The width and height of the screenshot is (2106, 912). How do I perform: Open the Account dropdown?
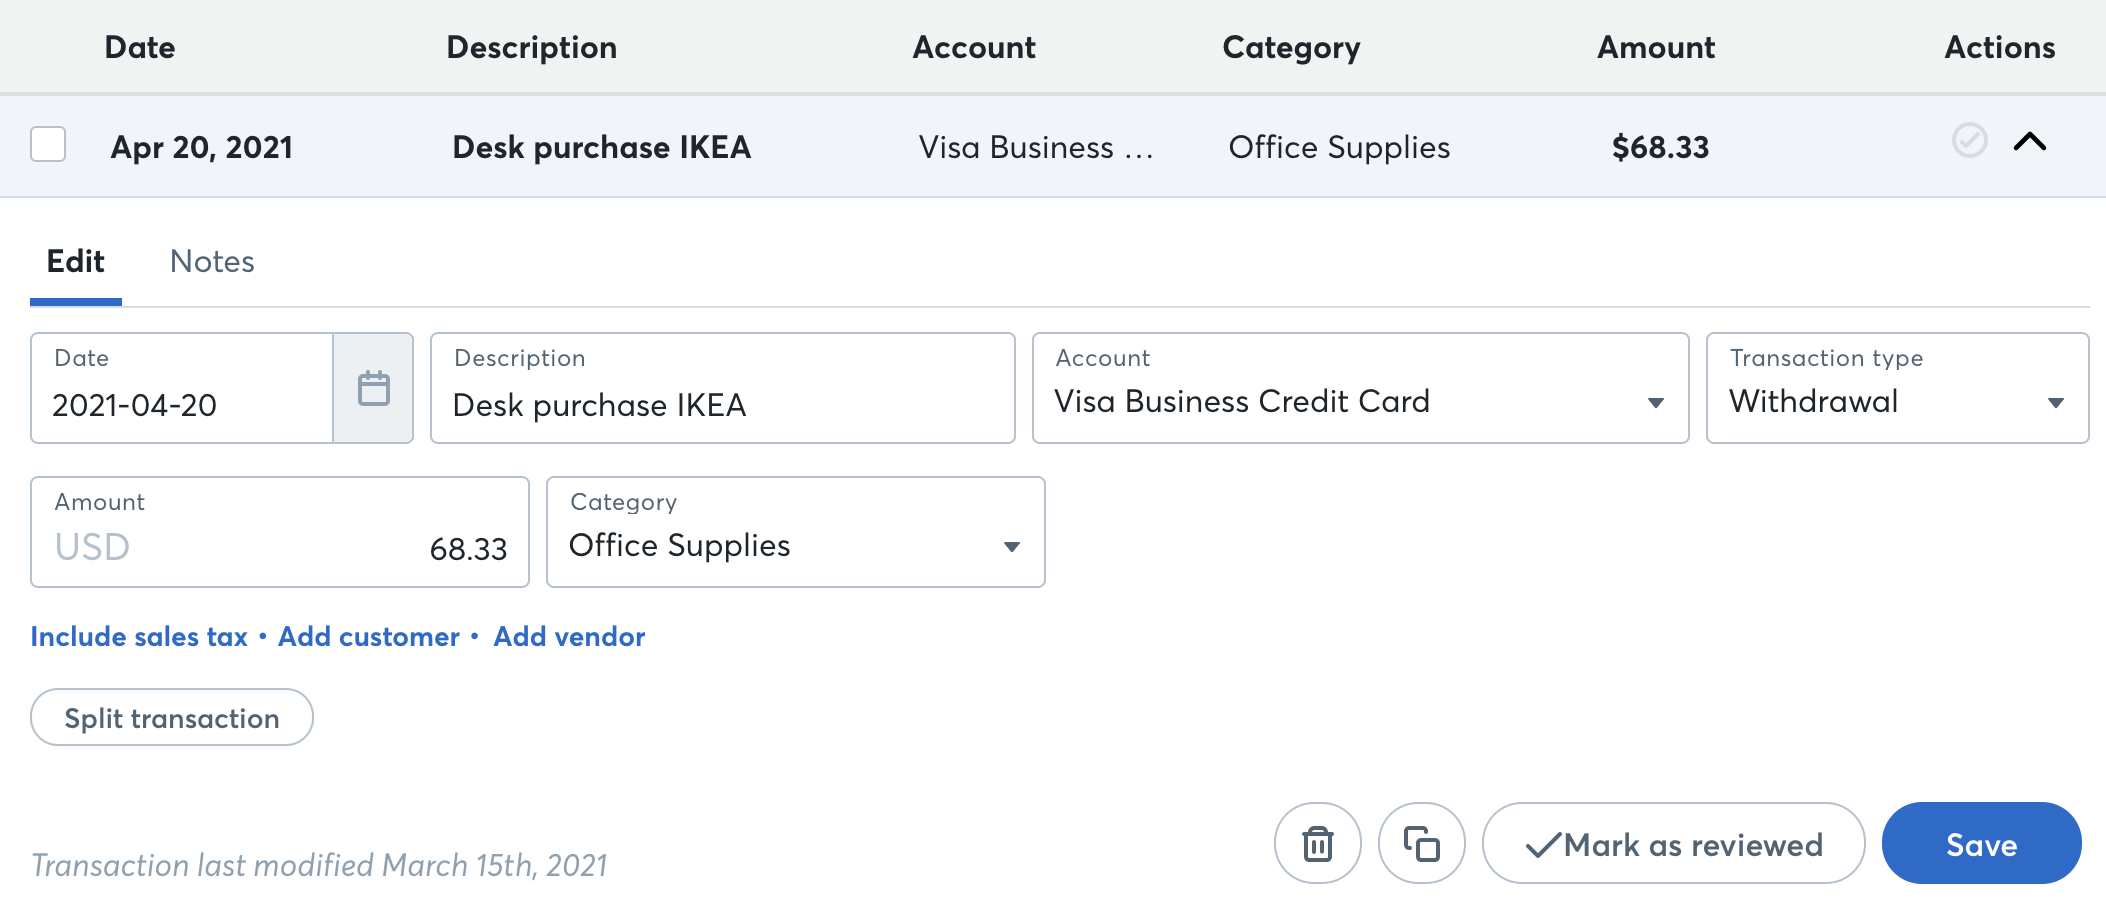(1657, 401)
